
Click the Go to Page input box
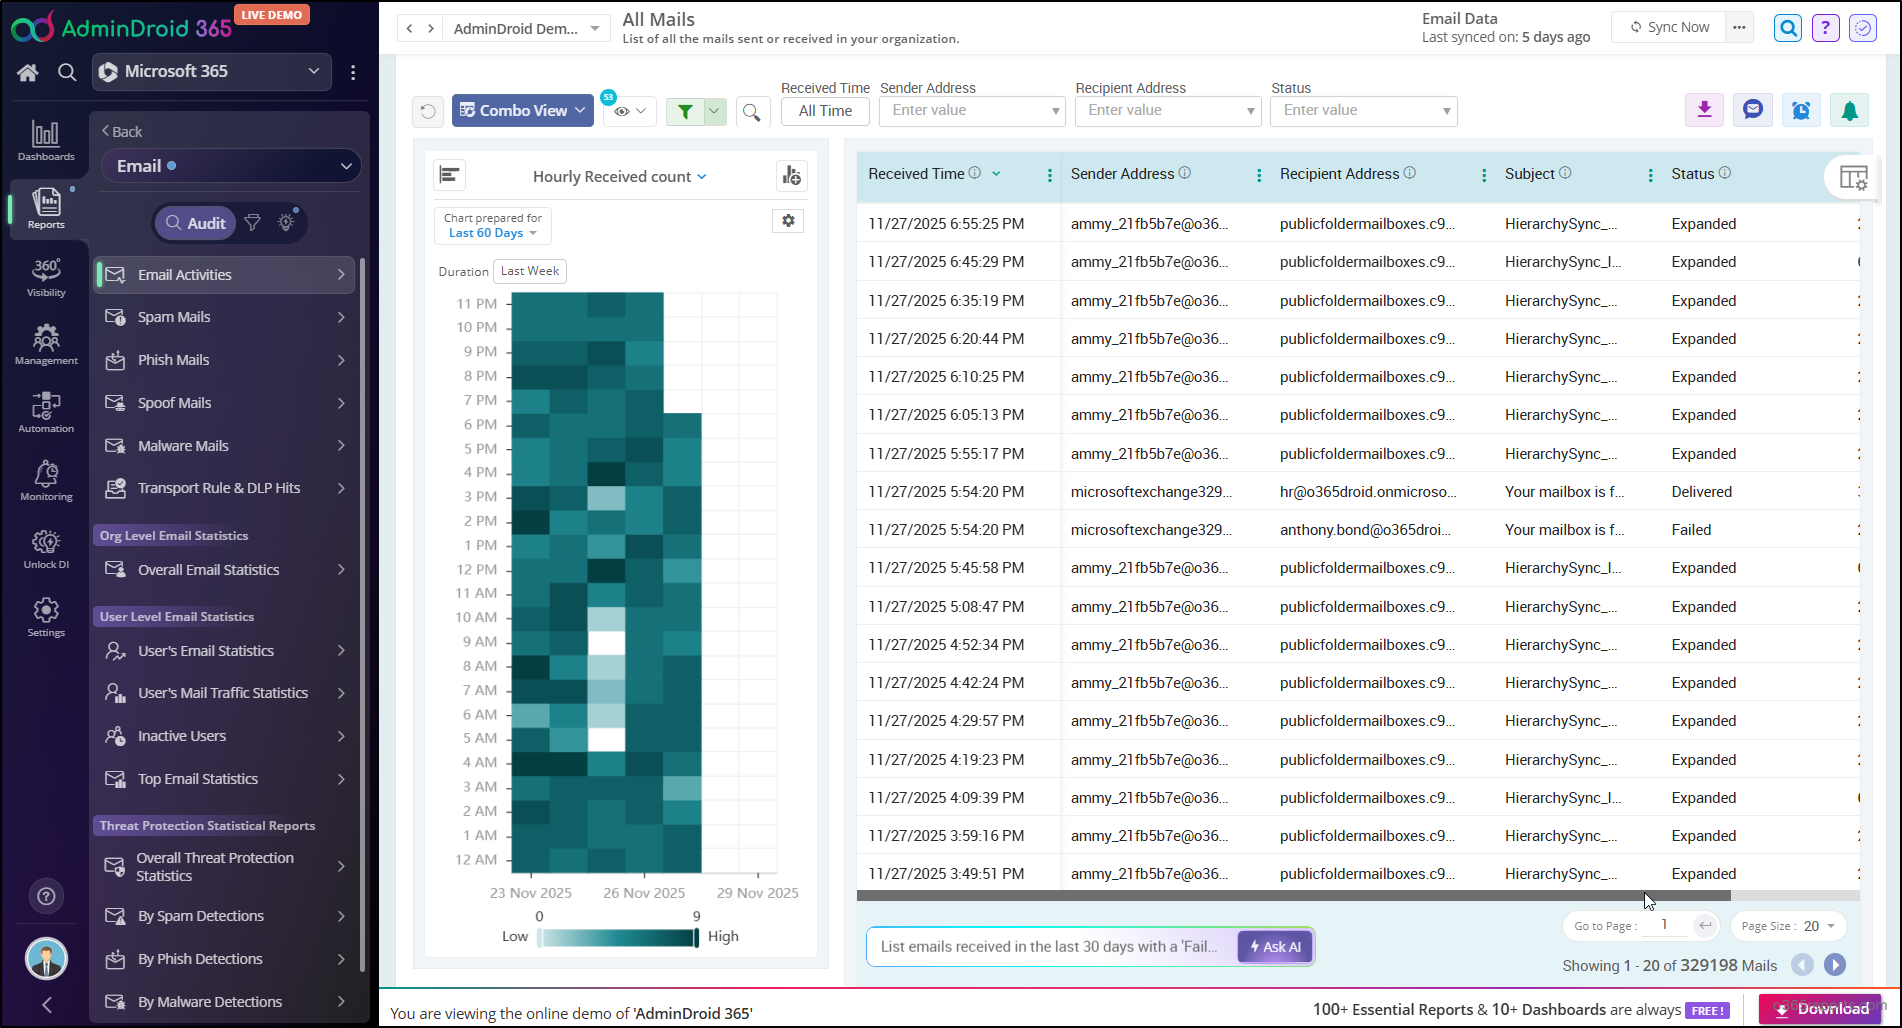tap(1663, 925)
